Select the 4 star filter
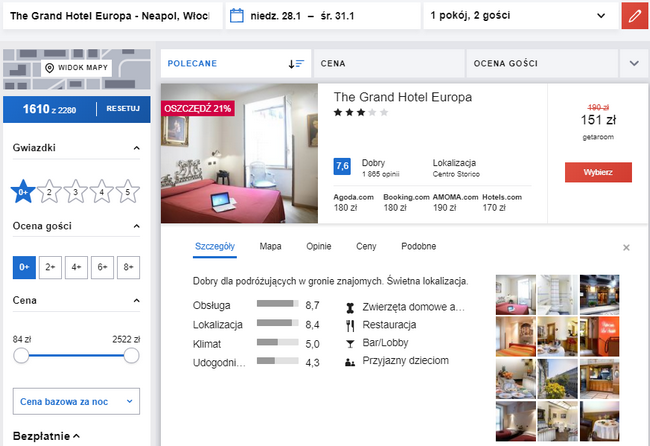The height and width of the screenshot is (446, 650). pos(102,191)
